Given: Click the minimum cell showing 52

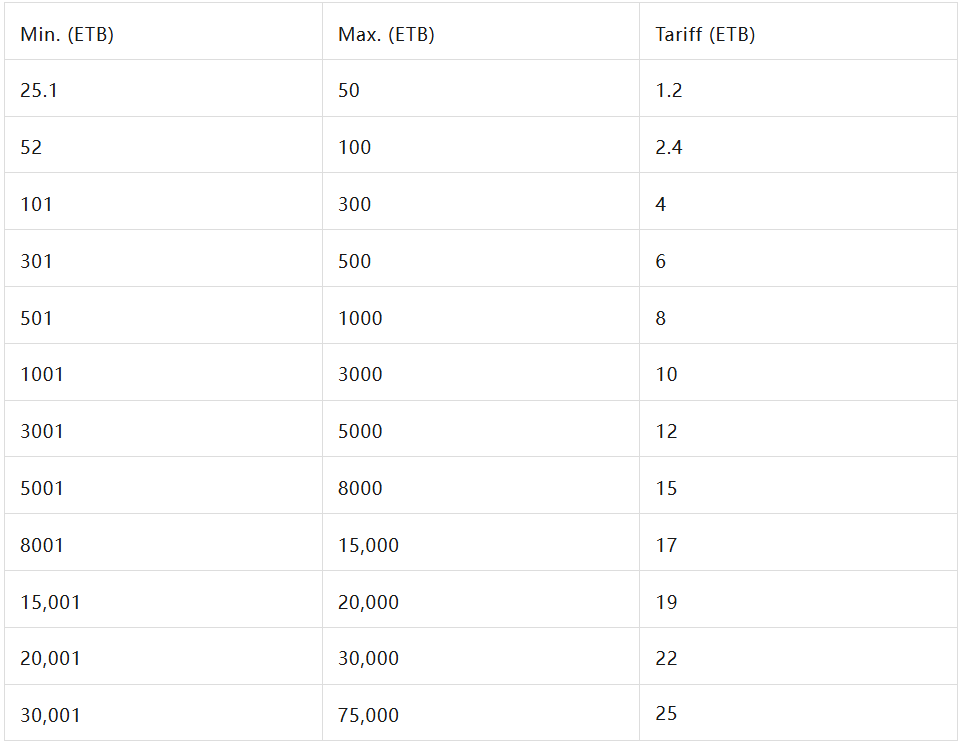Looking at the screenshot, I should 31,147.
